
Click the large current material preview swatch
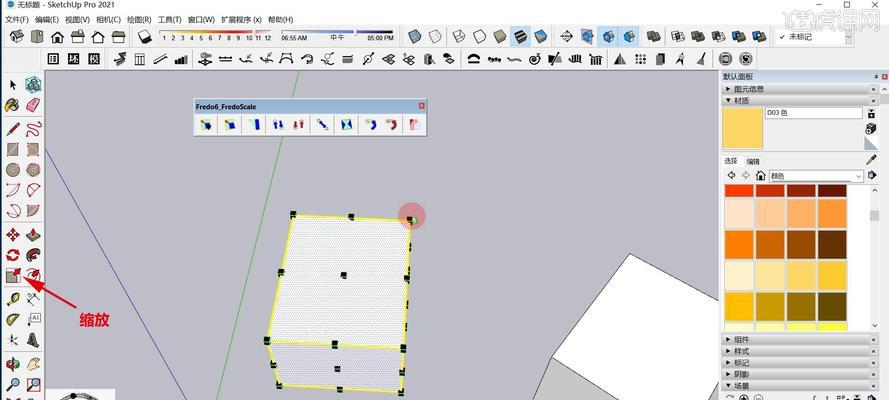[743, 129]
